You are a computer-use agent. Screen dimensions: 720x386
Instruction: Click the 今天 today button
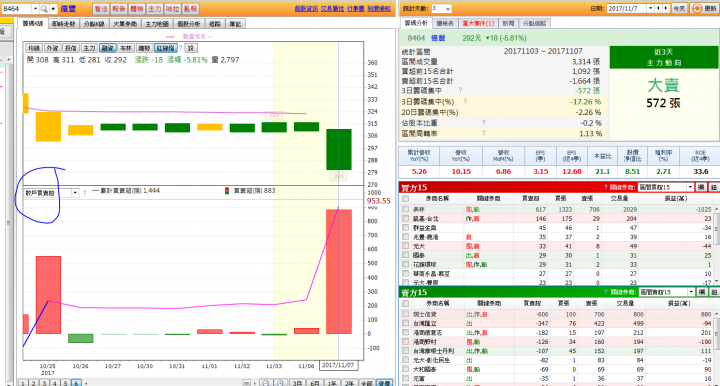(x=679, y=8)
